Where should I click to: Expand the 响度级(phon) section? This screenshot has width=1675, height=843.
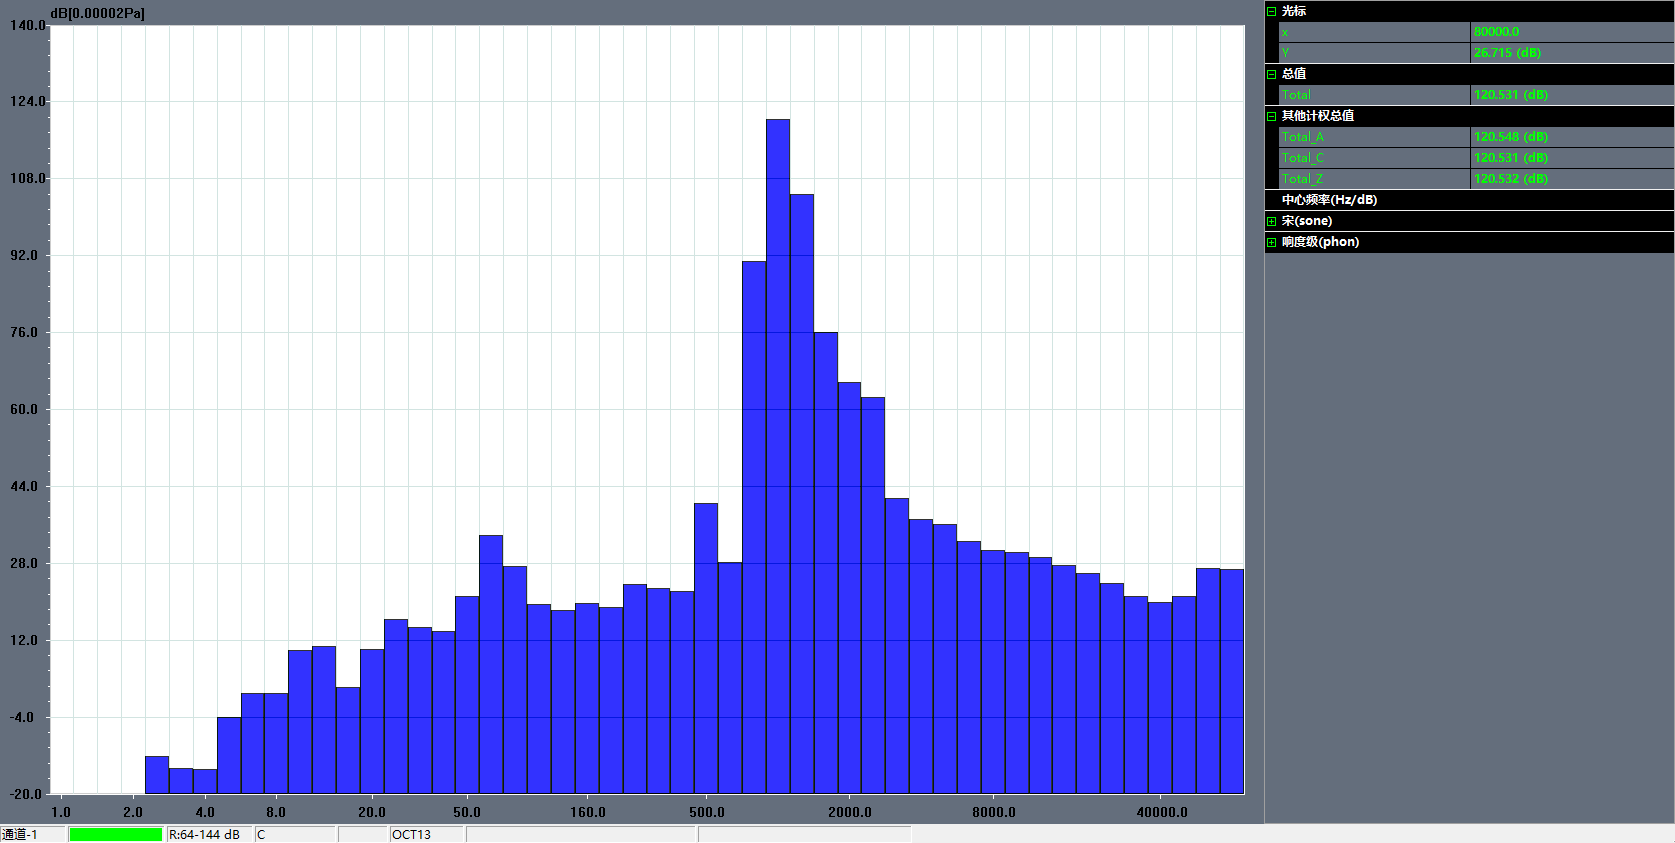coord(1271,242)
